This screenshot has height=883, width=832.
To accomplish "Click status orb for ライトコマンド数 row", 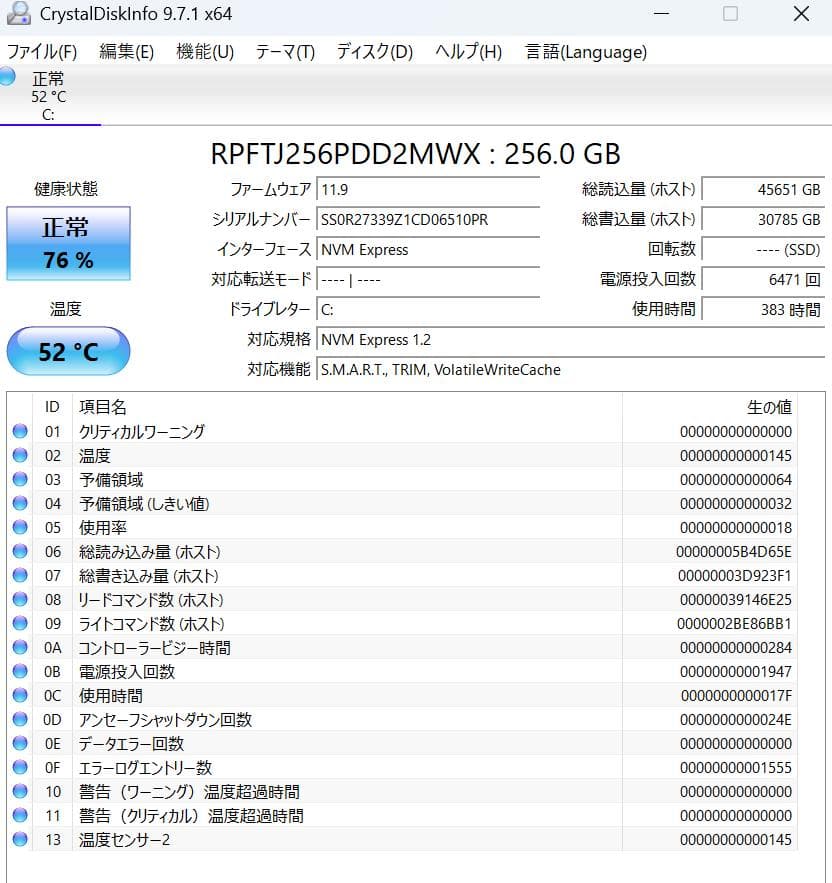I will (20, 623).
